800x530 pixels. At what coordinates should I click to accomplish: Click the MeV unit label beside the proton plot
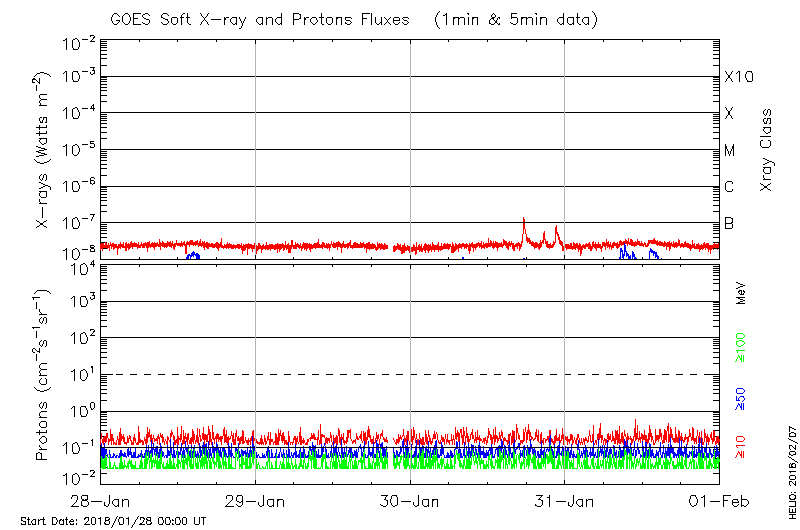tap(741, 293)
